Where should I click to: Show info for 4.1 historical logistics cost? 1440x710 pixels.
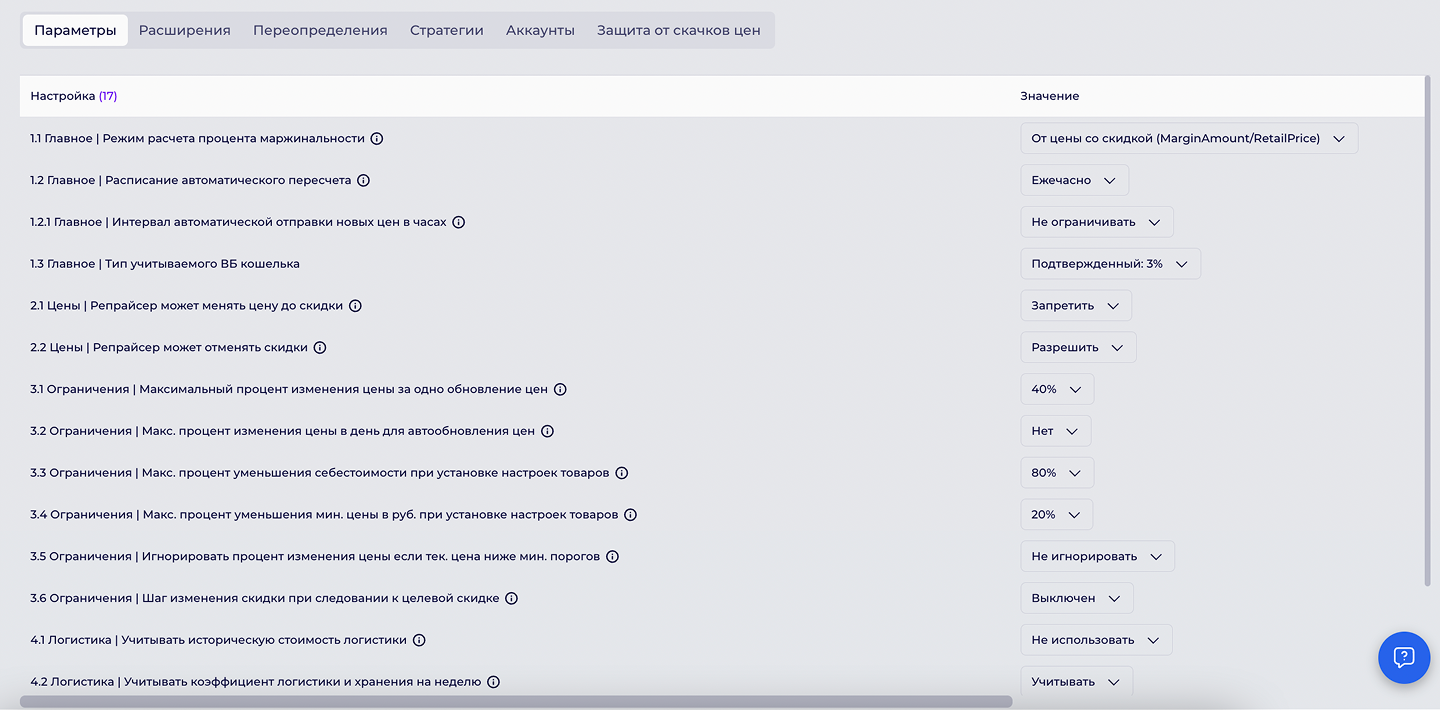click(x=419, y=641)
